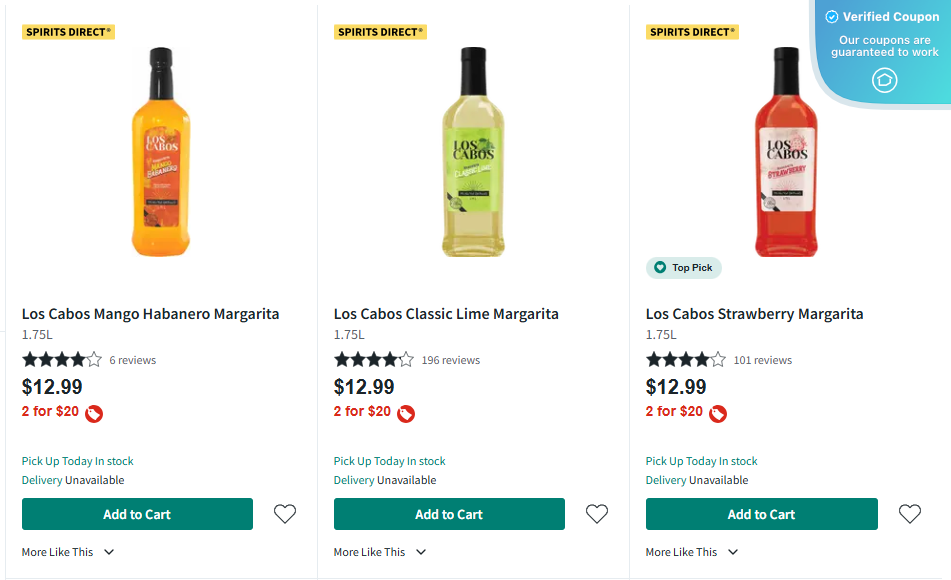Favorite the Mango Habanero Margarita heart icon

click(x=285, y=514)
